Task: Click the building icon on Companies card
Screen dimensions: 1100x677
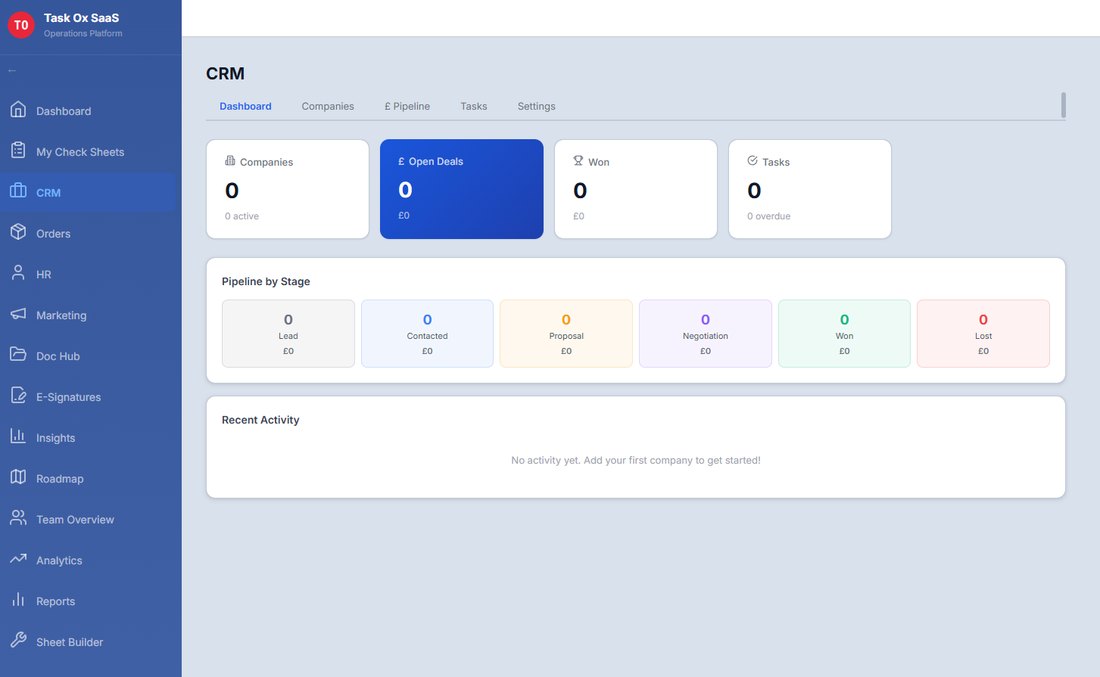Action: 230,161
